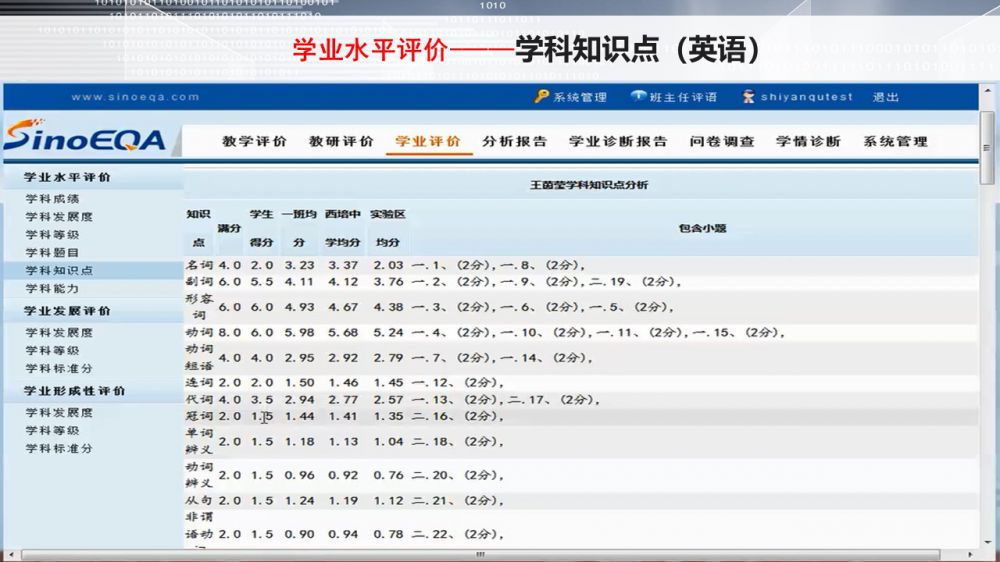
Task: Collapse the 学业水平评价 sidebar section
Action: pos(68,177)
